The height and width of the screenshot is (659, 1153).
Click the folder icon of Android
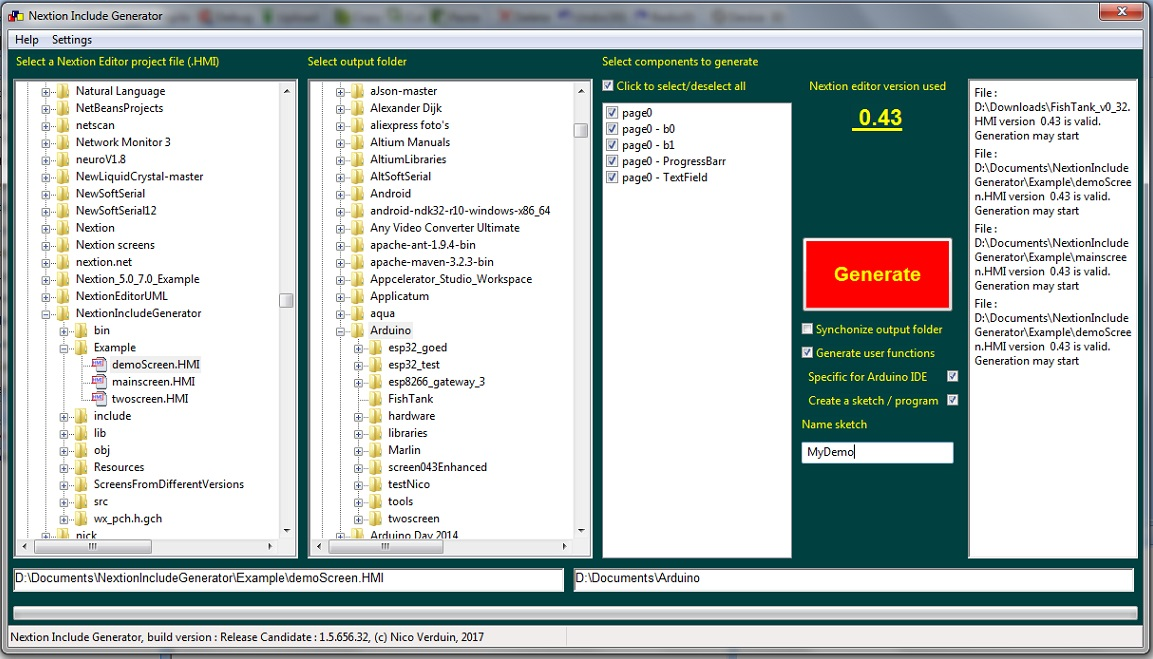coord(357,193)
